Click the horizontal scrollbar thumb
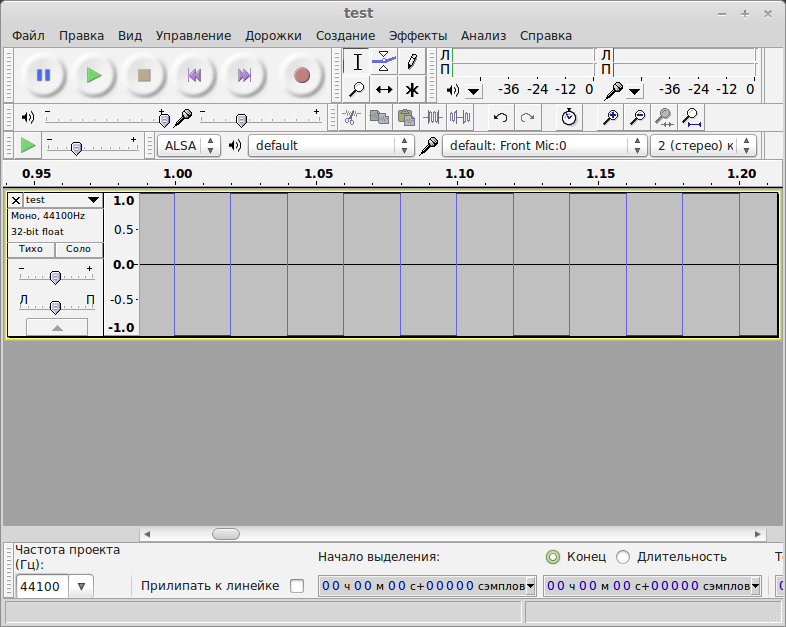786x627 pixels. [226, 534]
